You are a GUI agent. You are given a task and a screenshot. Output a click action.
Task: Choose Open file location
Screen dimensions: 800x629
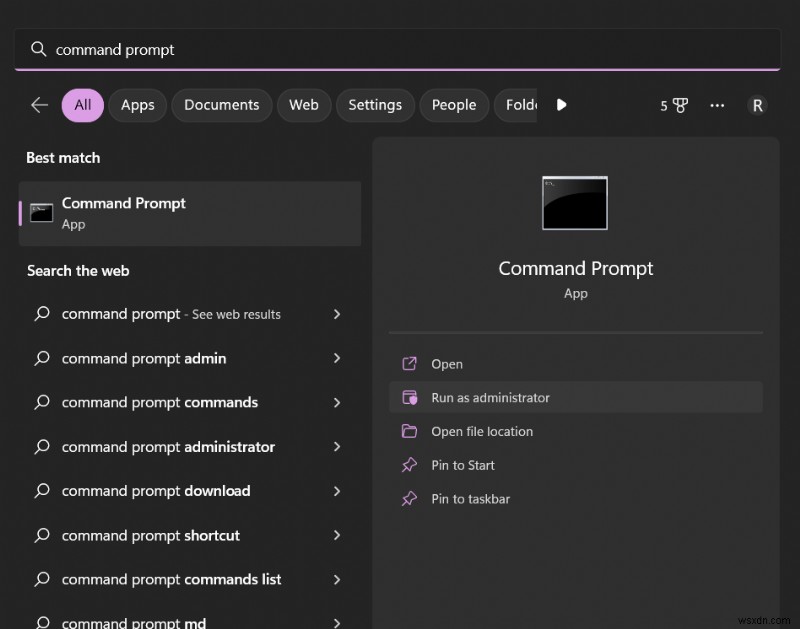[576, 431]
